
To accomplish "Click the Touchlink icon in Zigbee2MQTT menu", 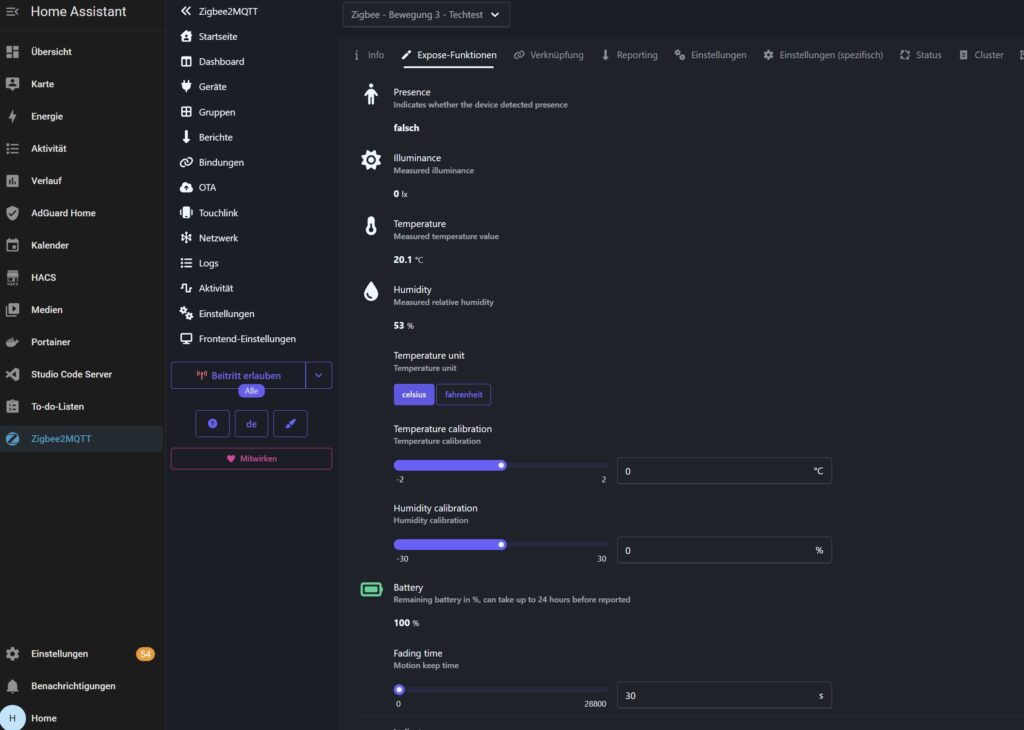I will 186,213.
